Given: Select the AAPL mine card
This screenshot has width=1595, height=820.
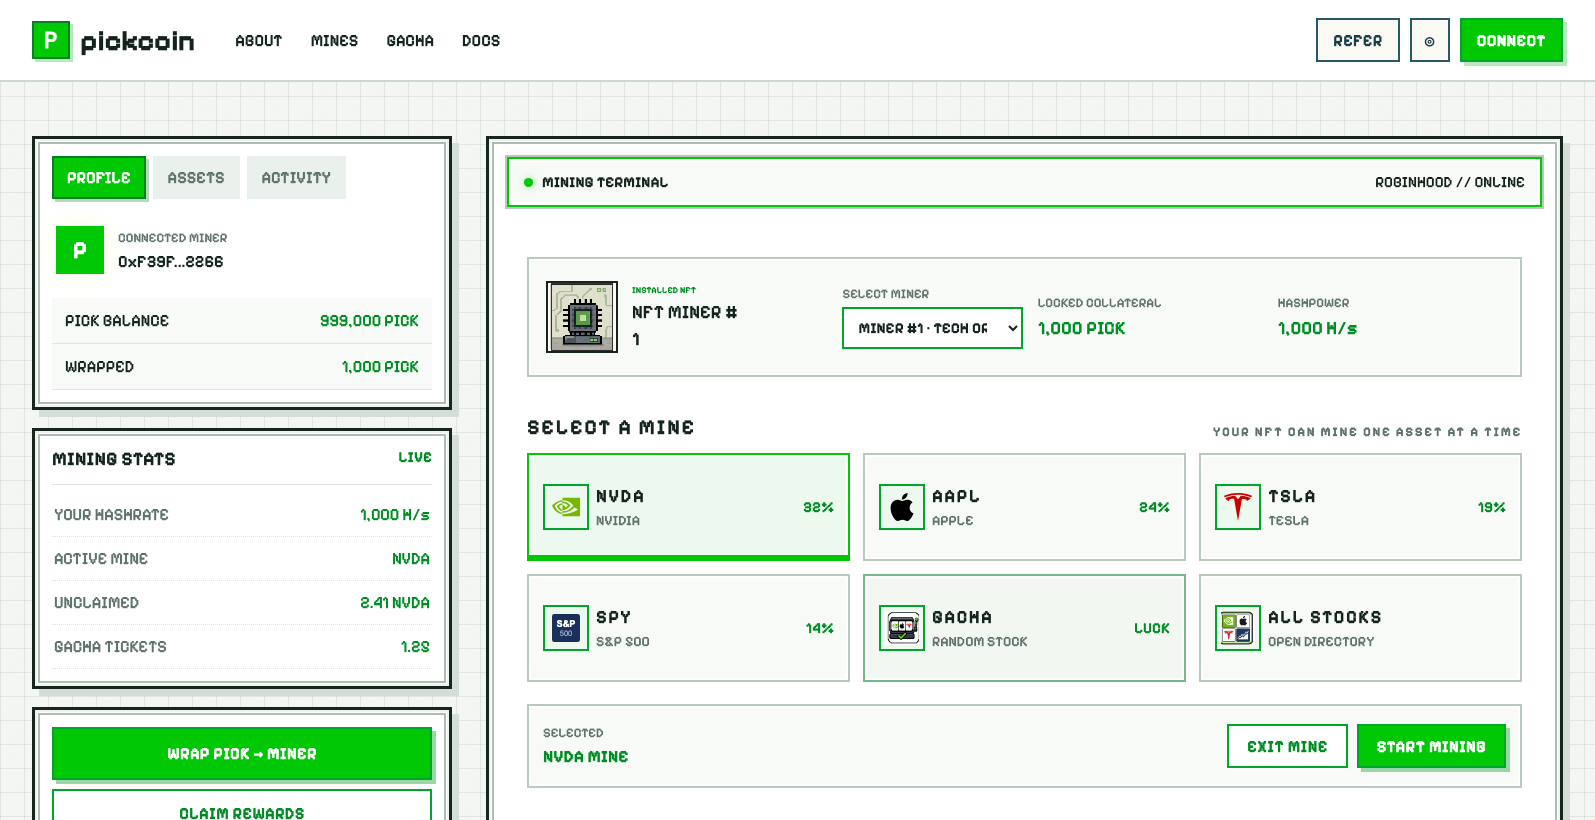Looking at the screenshot, I should point(1024,507).
